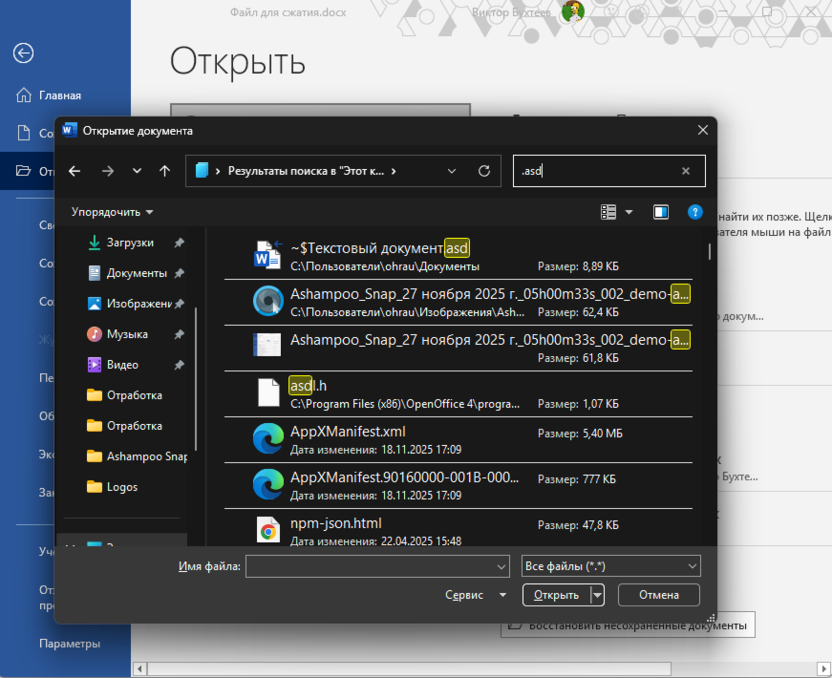Image resolution: width=832 pixels, height=678 pixels.
Task: Clear the .asd search text
Action: (685, 171)
